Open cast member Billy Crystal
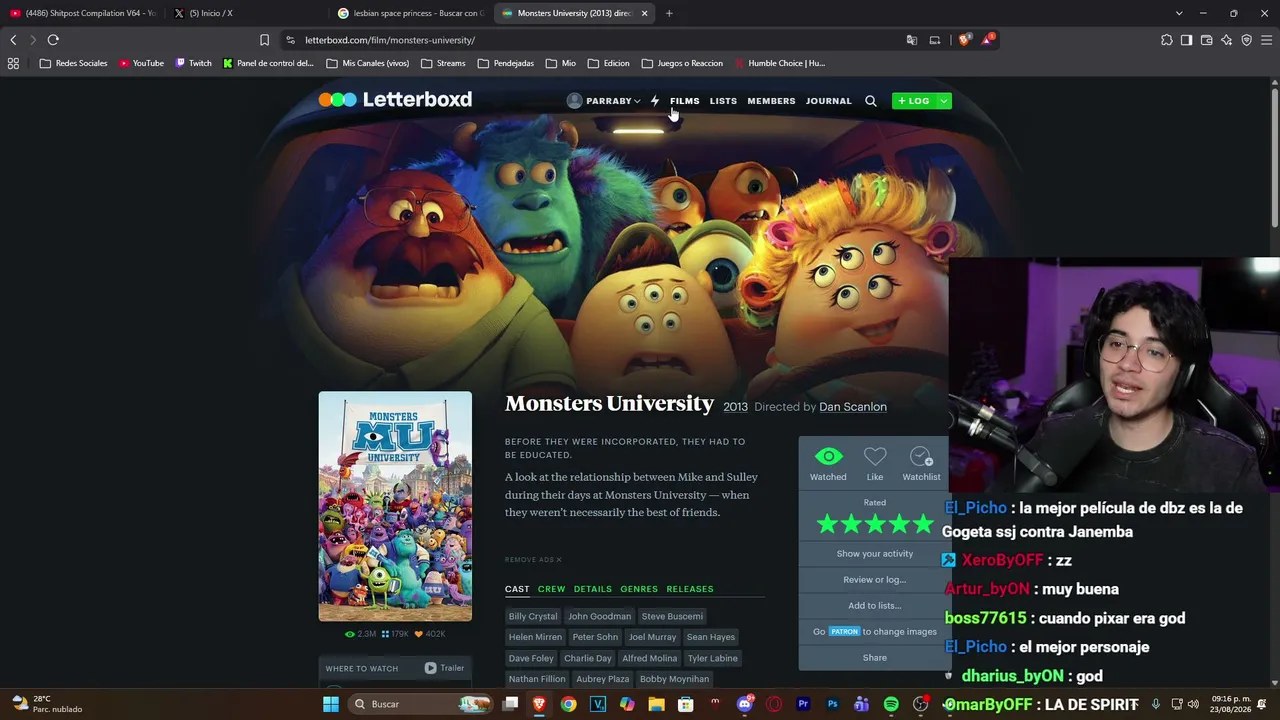The height and width of the screenshot is (720, 1280). coord(533,616)
